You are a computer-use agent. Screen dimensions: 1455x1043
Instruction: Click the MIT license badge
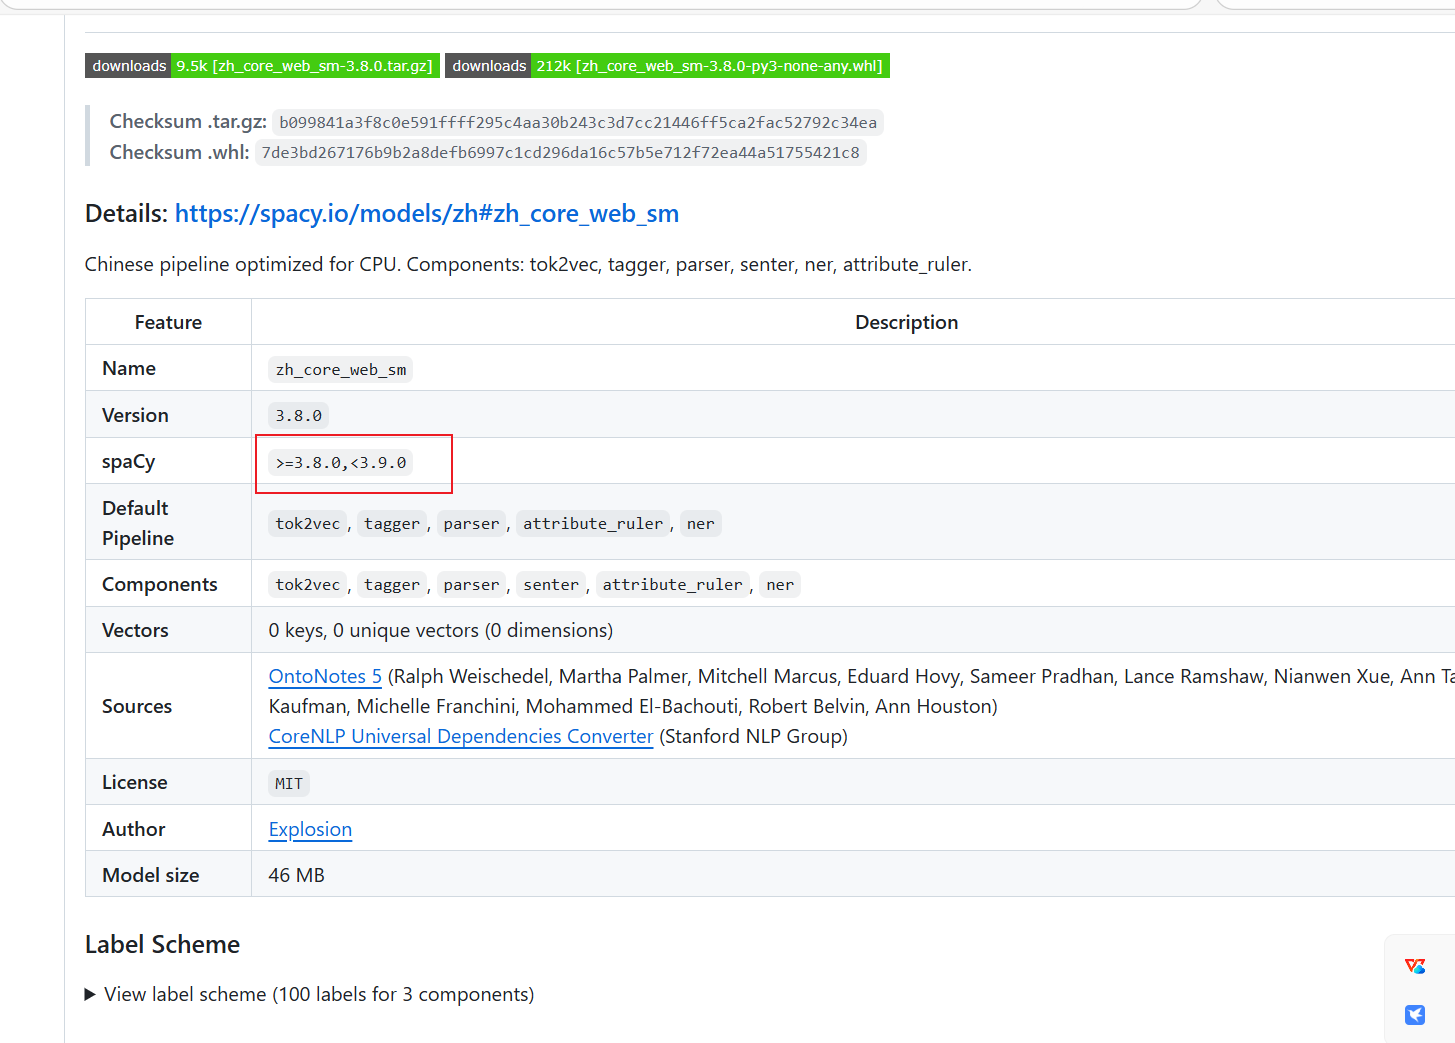288,783
